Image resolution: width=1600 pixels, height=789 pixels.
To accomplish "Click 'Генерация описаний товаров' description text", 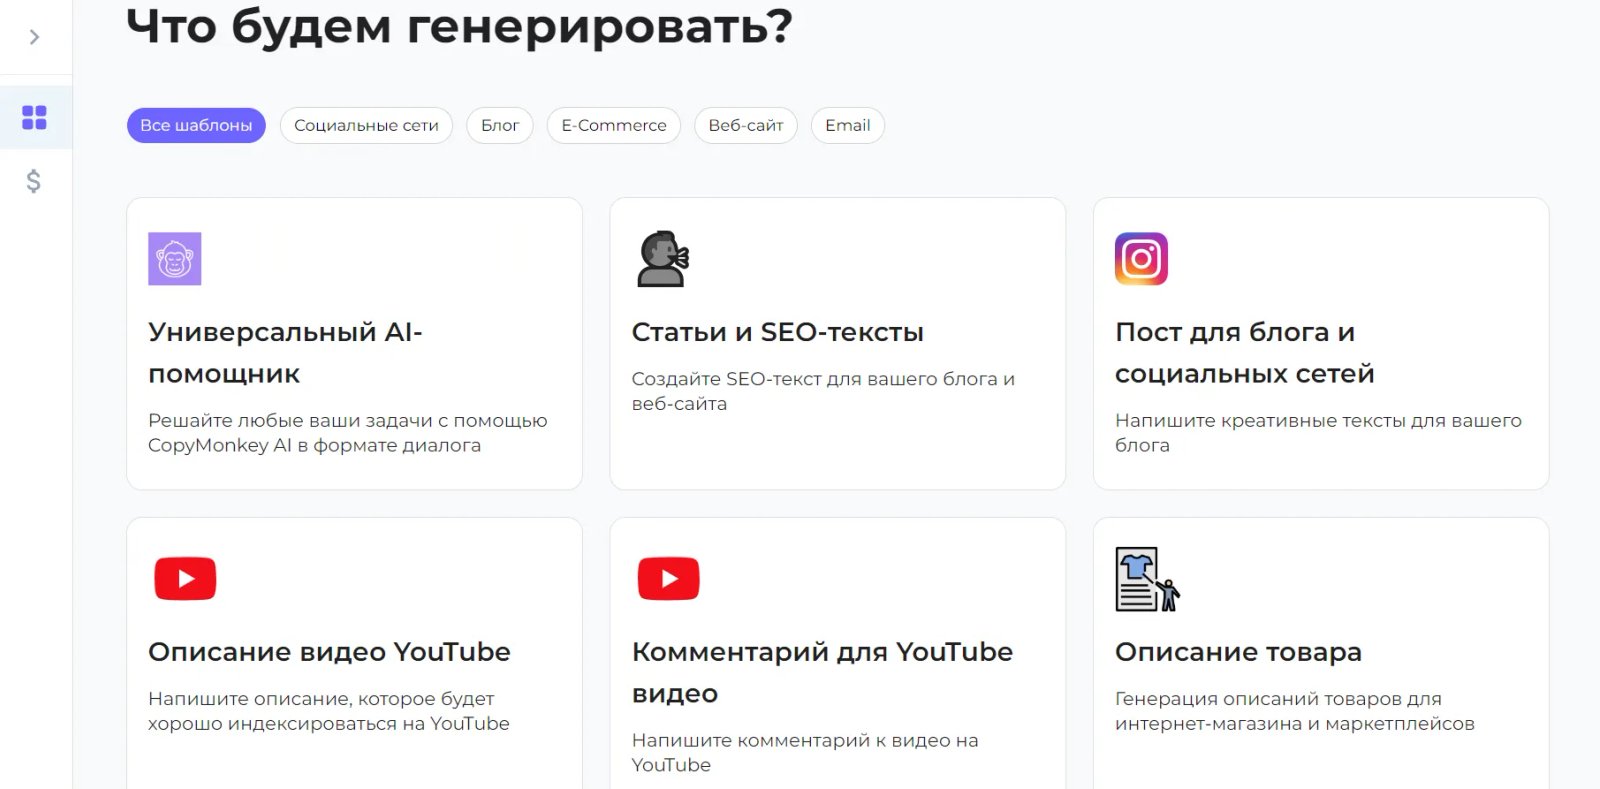I will pyautogui.click(x=1295, y=711).
